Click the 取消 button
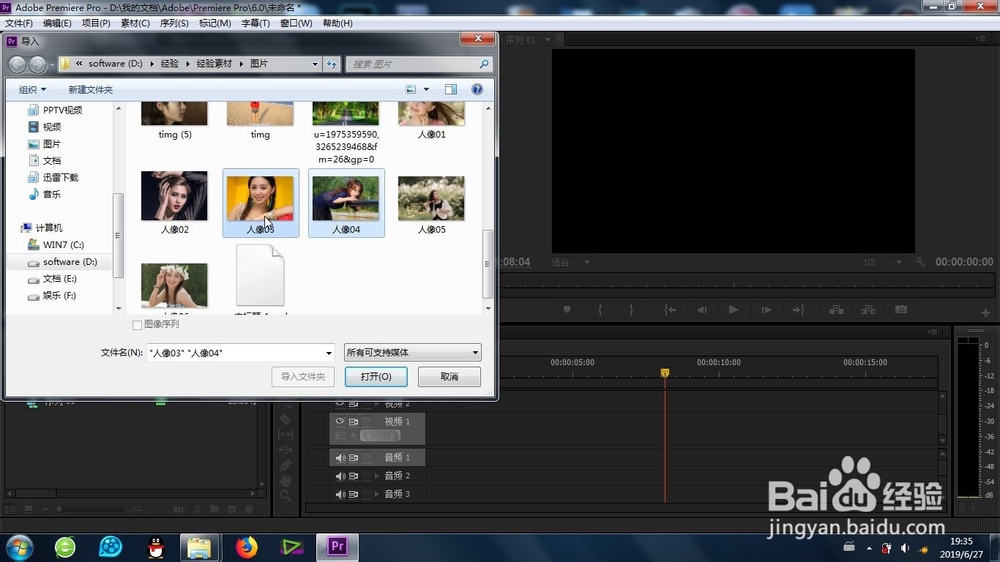 [449, 376]
